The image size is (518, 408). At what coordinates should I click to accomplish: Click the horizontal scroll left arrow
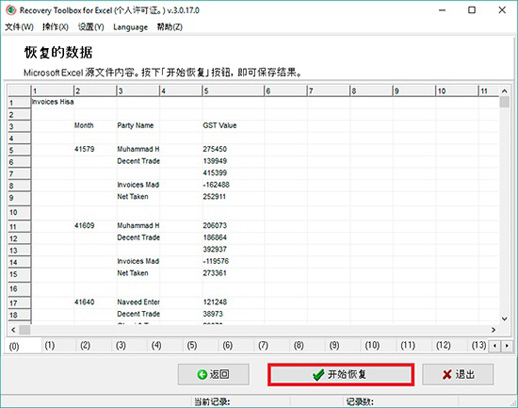click(x=13, y=330)
